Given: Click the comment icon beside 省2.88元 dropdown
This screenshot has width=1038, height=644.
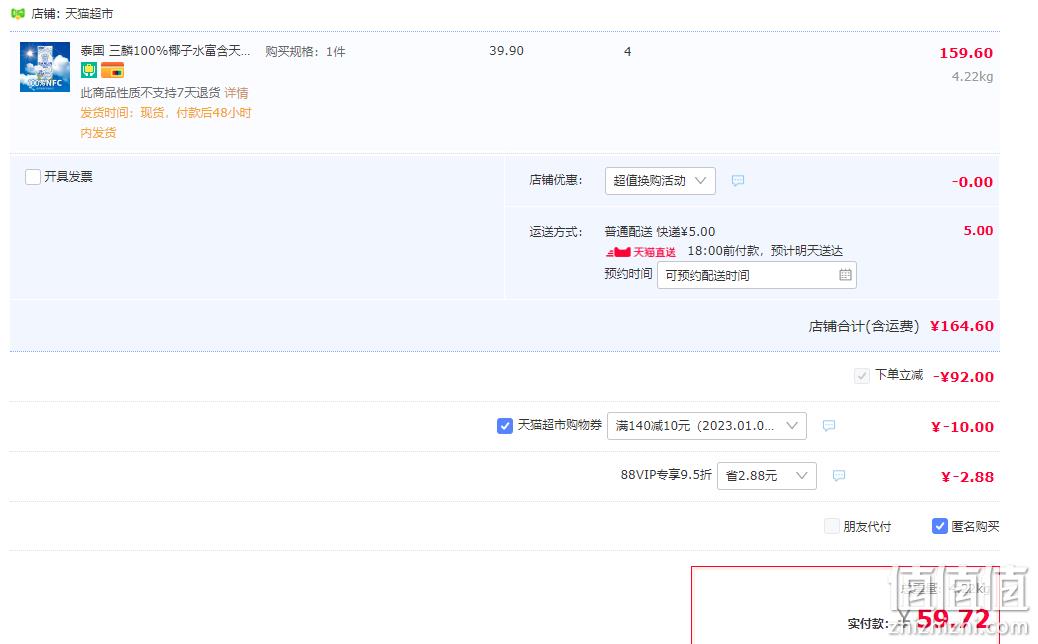Looking at the screenshot, I should (x=839, y=476).
